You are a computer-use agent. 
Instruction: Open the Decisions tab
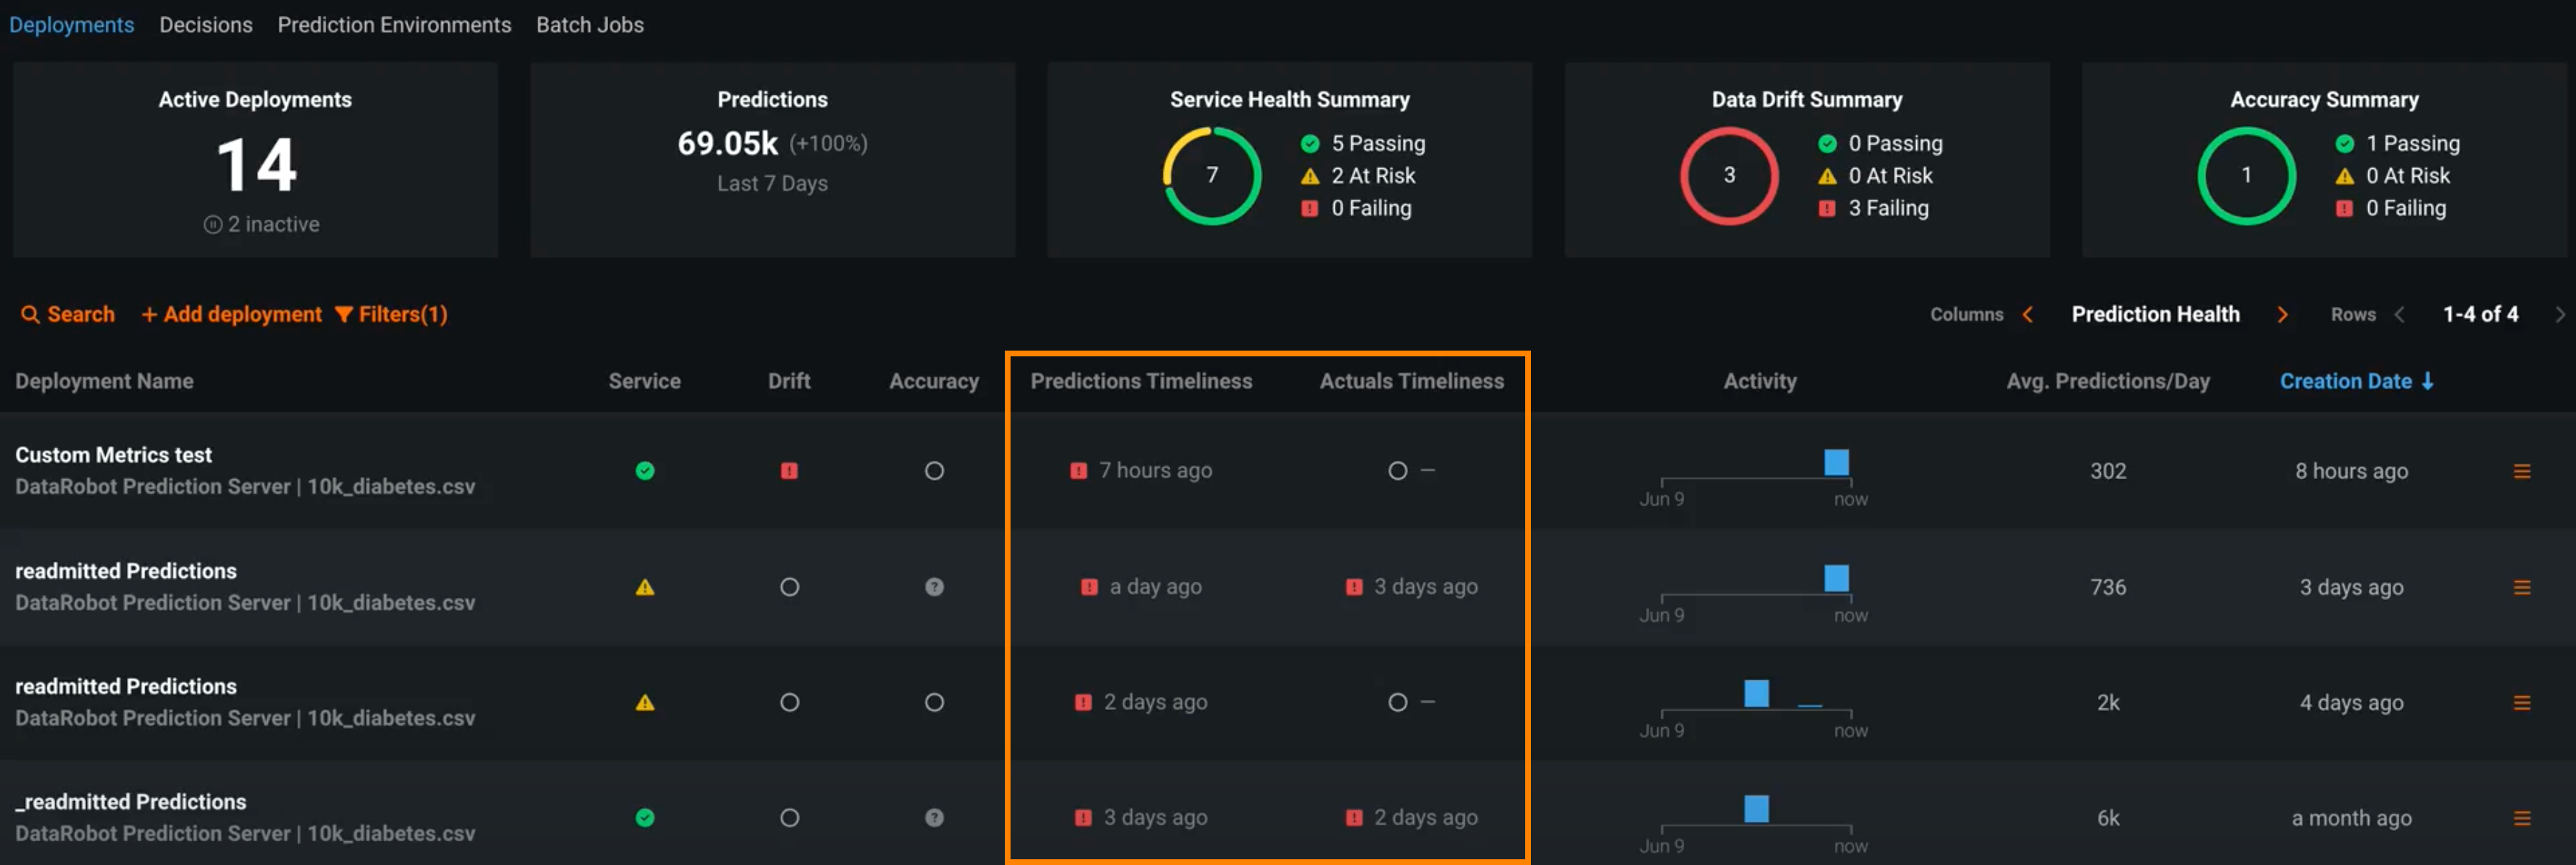pyautogui.click(x=205, y=25)
